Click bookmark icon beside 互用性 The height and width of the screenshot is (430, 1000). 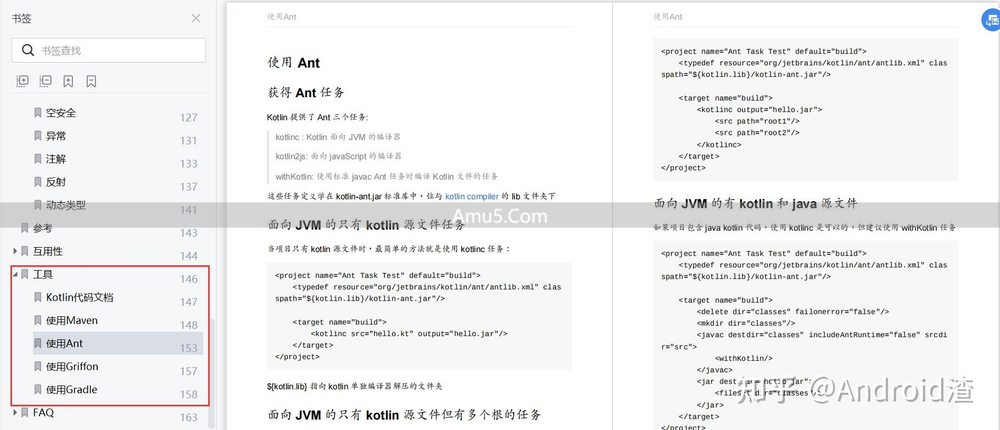25,251
